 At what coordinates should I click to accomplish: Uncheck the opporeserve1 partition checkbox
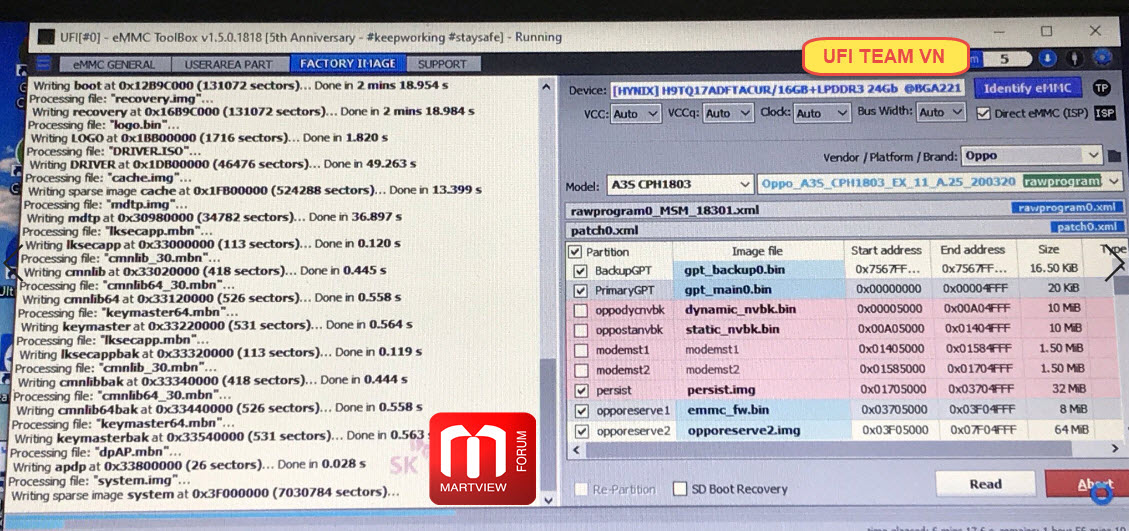(581, 411)
